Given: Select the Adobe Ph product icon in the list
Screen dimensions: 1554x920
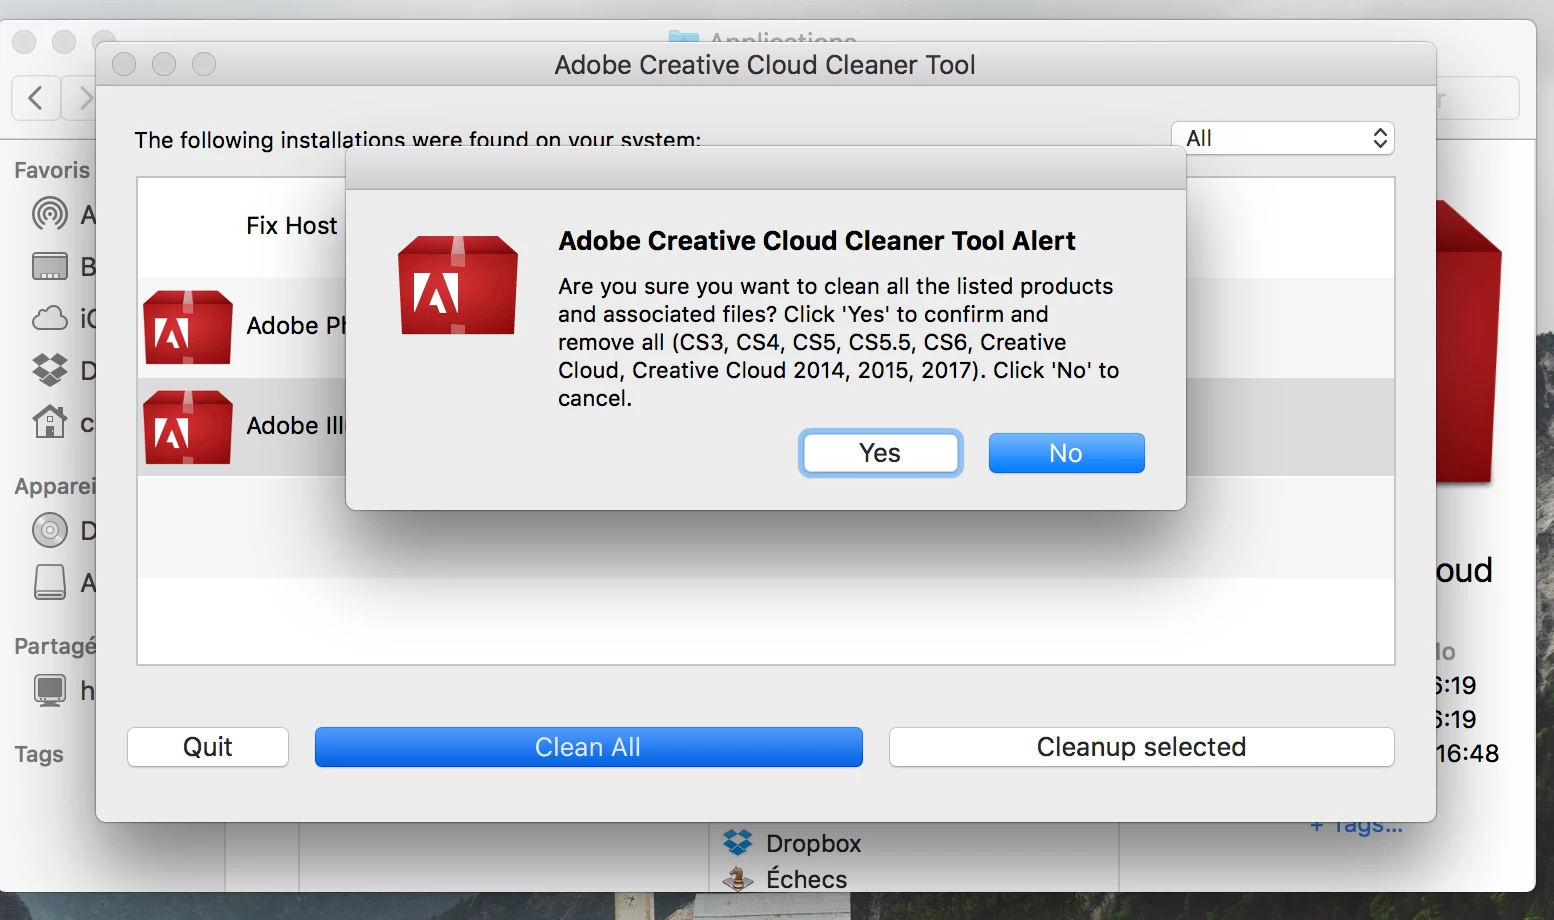Looking at the screenshot, I should 188,327.
